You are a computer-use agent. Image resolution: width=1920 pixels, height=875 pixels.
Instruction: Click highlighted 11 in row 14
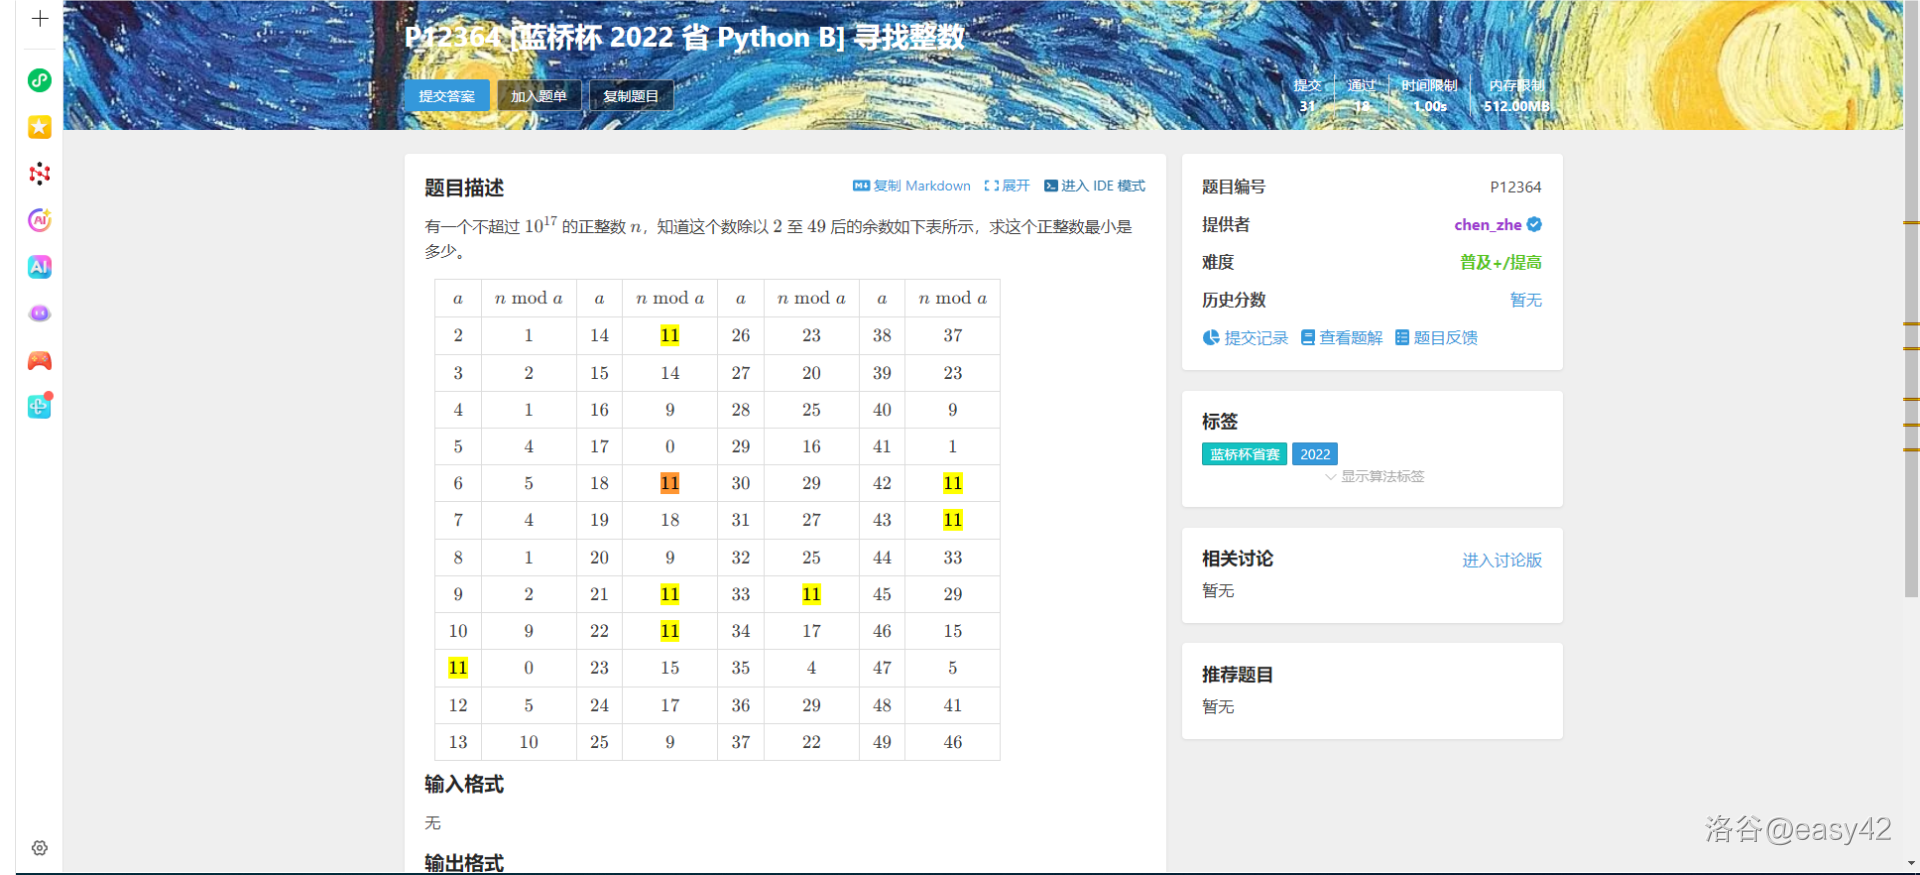[670, 335]
